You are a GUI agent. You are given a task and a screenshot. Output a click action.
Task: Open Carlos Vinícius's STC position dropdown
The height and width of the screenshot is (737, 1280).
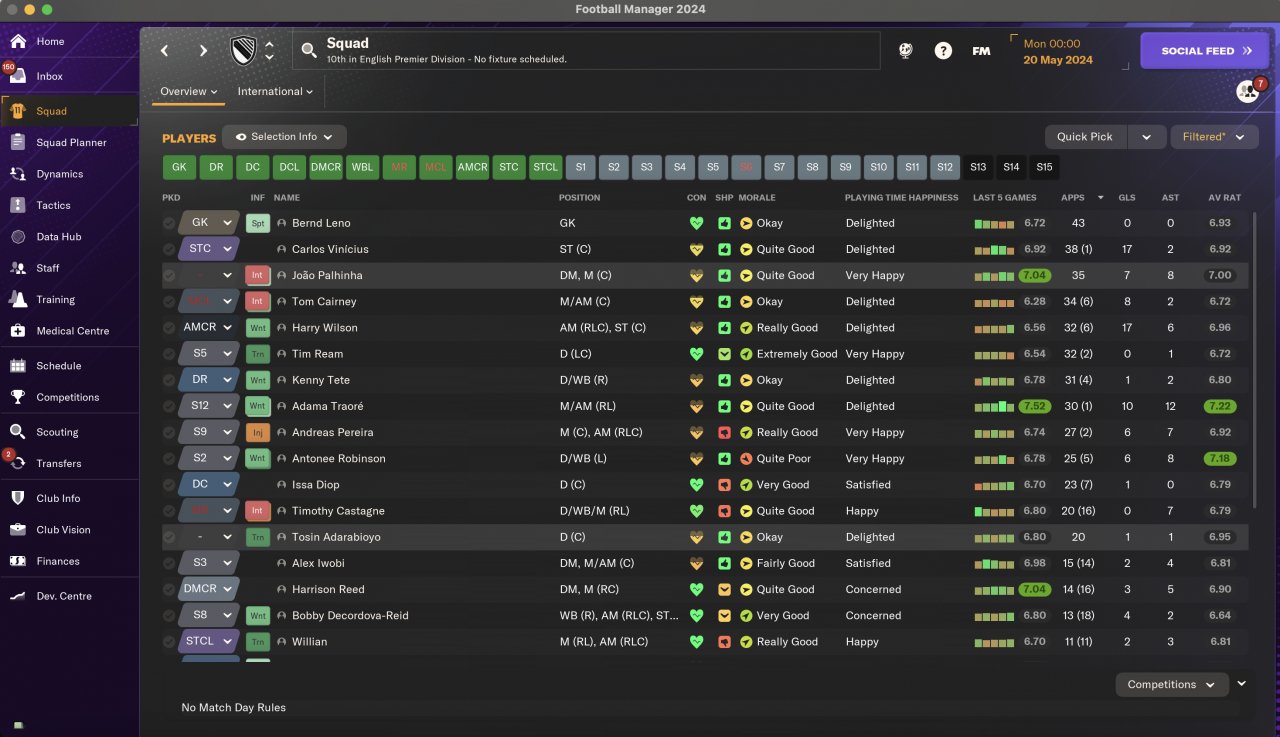pos(209,249)
